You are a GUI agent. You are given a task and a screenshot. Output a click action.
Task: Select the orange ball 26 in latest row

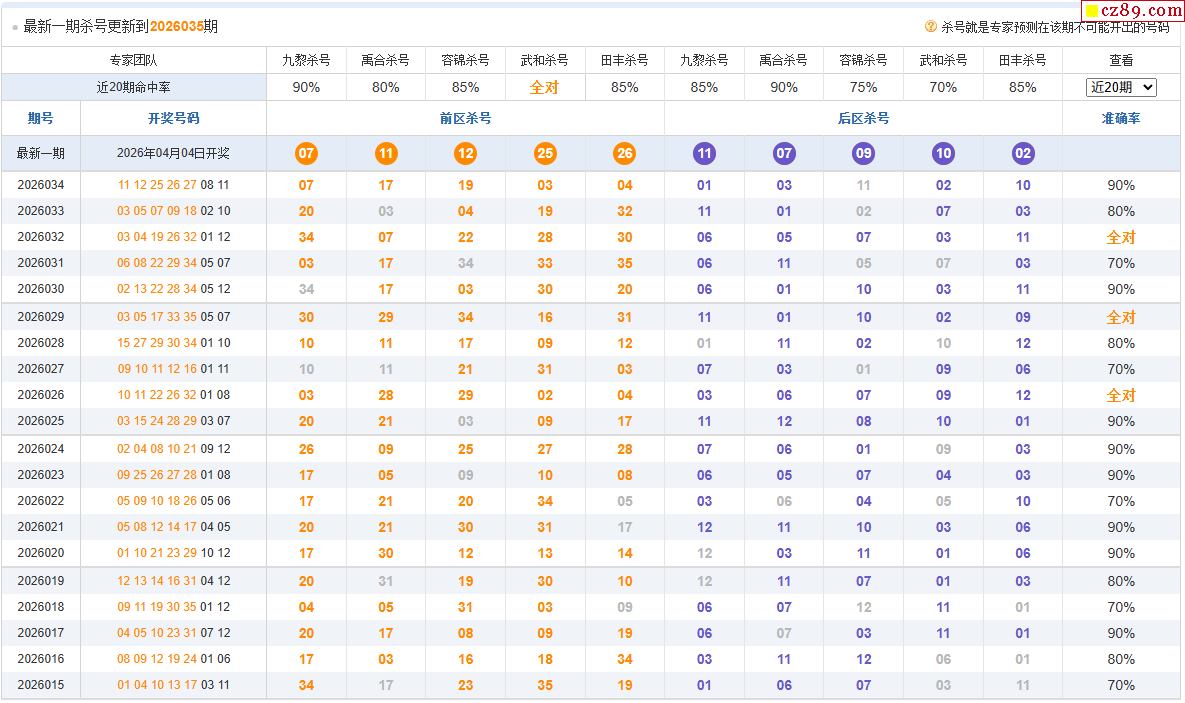(x=625, y=154)
